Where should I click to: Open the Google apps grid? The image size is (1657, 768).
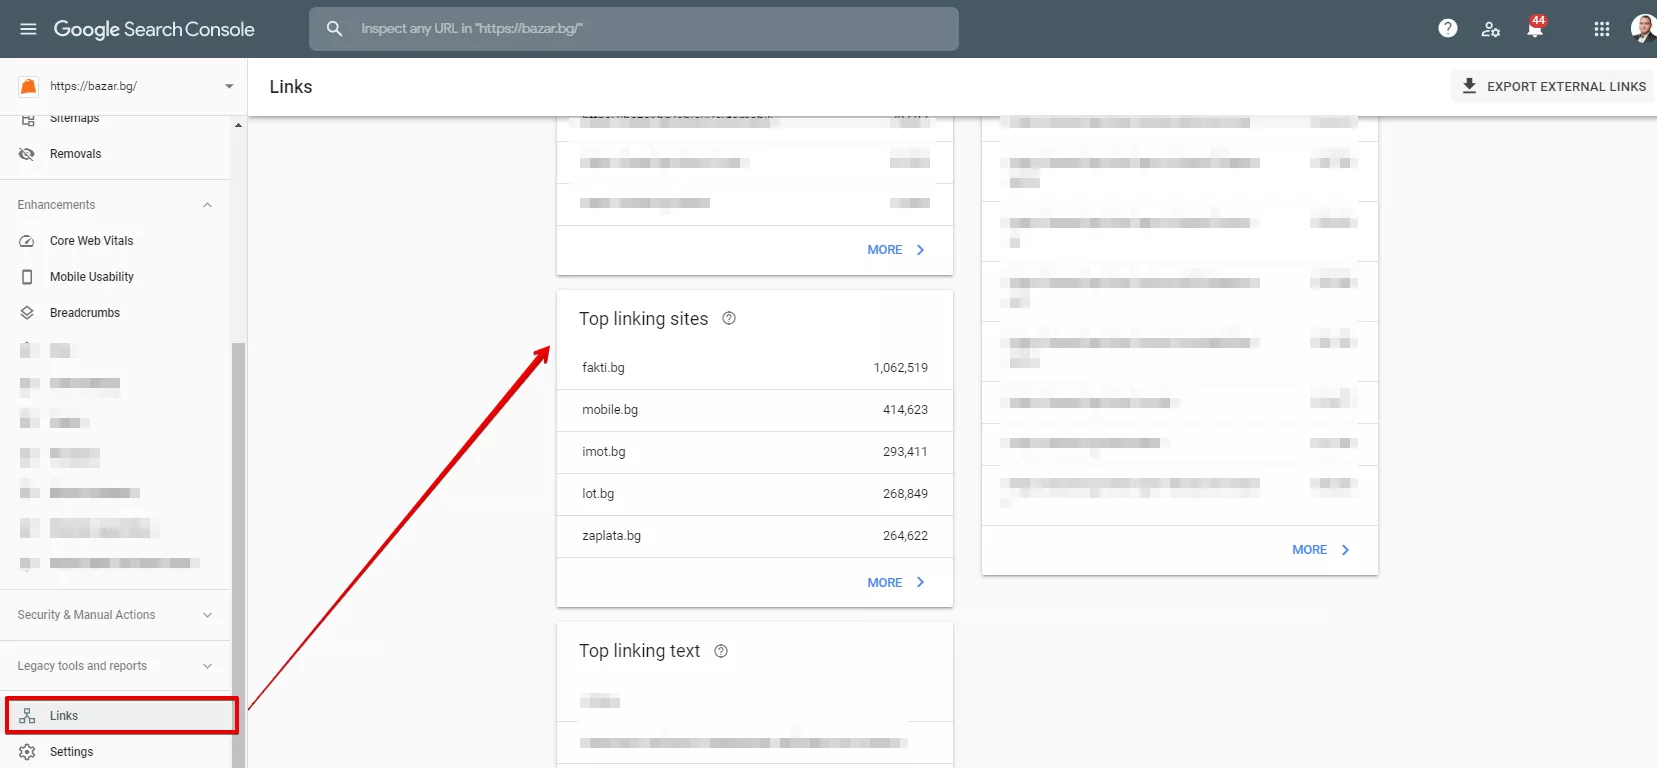[x=1601, y=29]
